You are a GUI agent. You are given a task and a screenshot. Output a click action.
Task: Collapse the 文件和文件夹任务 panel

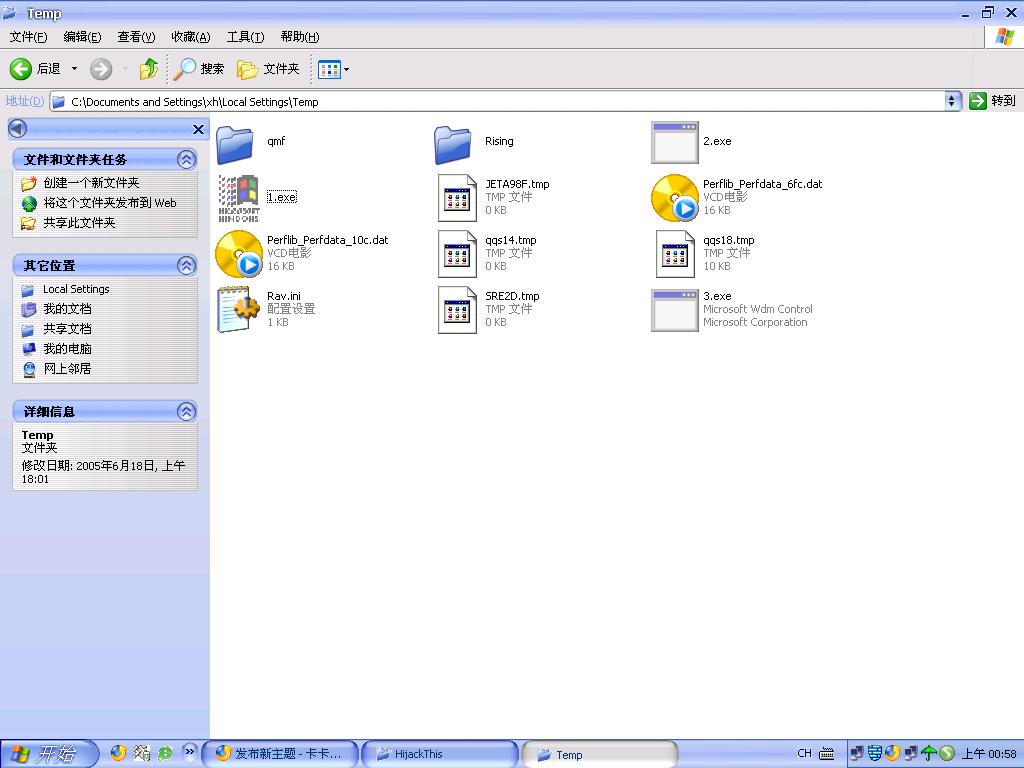[186, 160]
